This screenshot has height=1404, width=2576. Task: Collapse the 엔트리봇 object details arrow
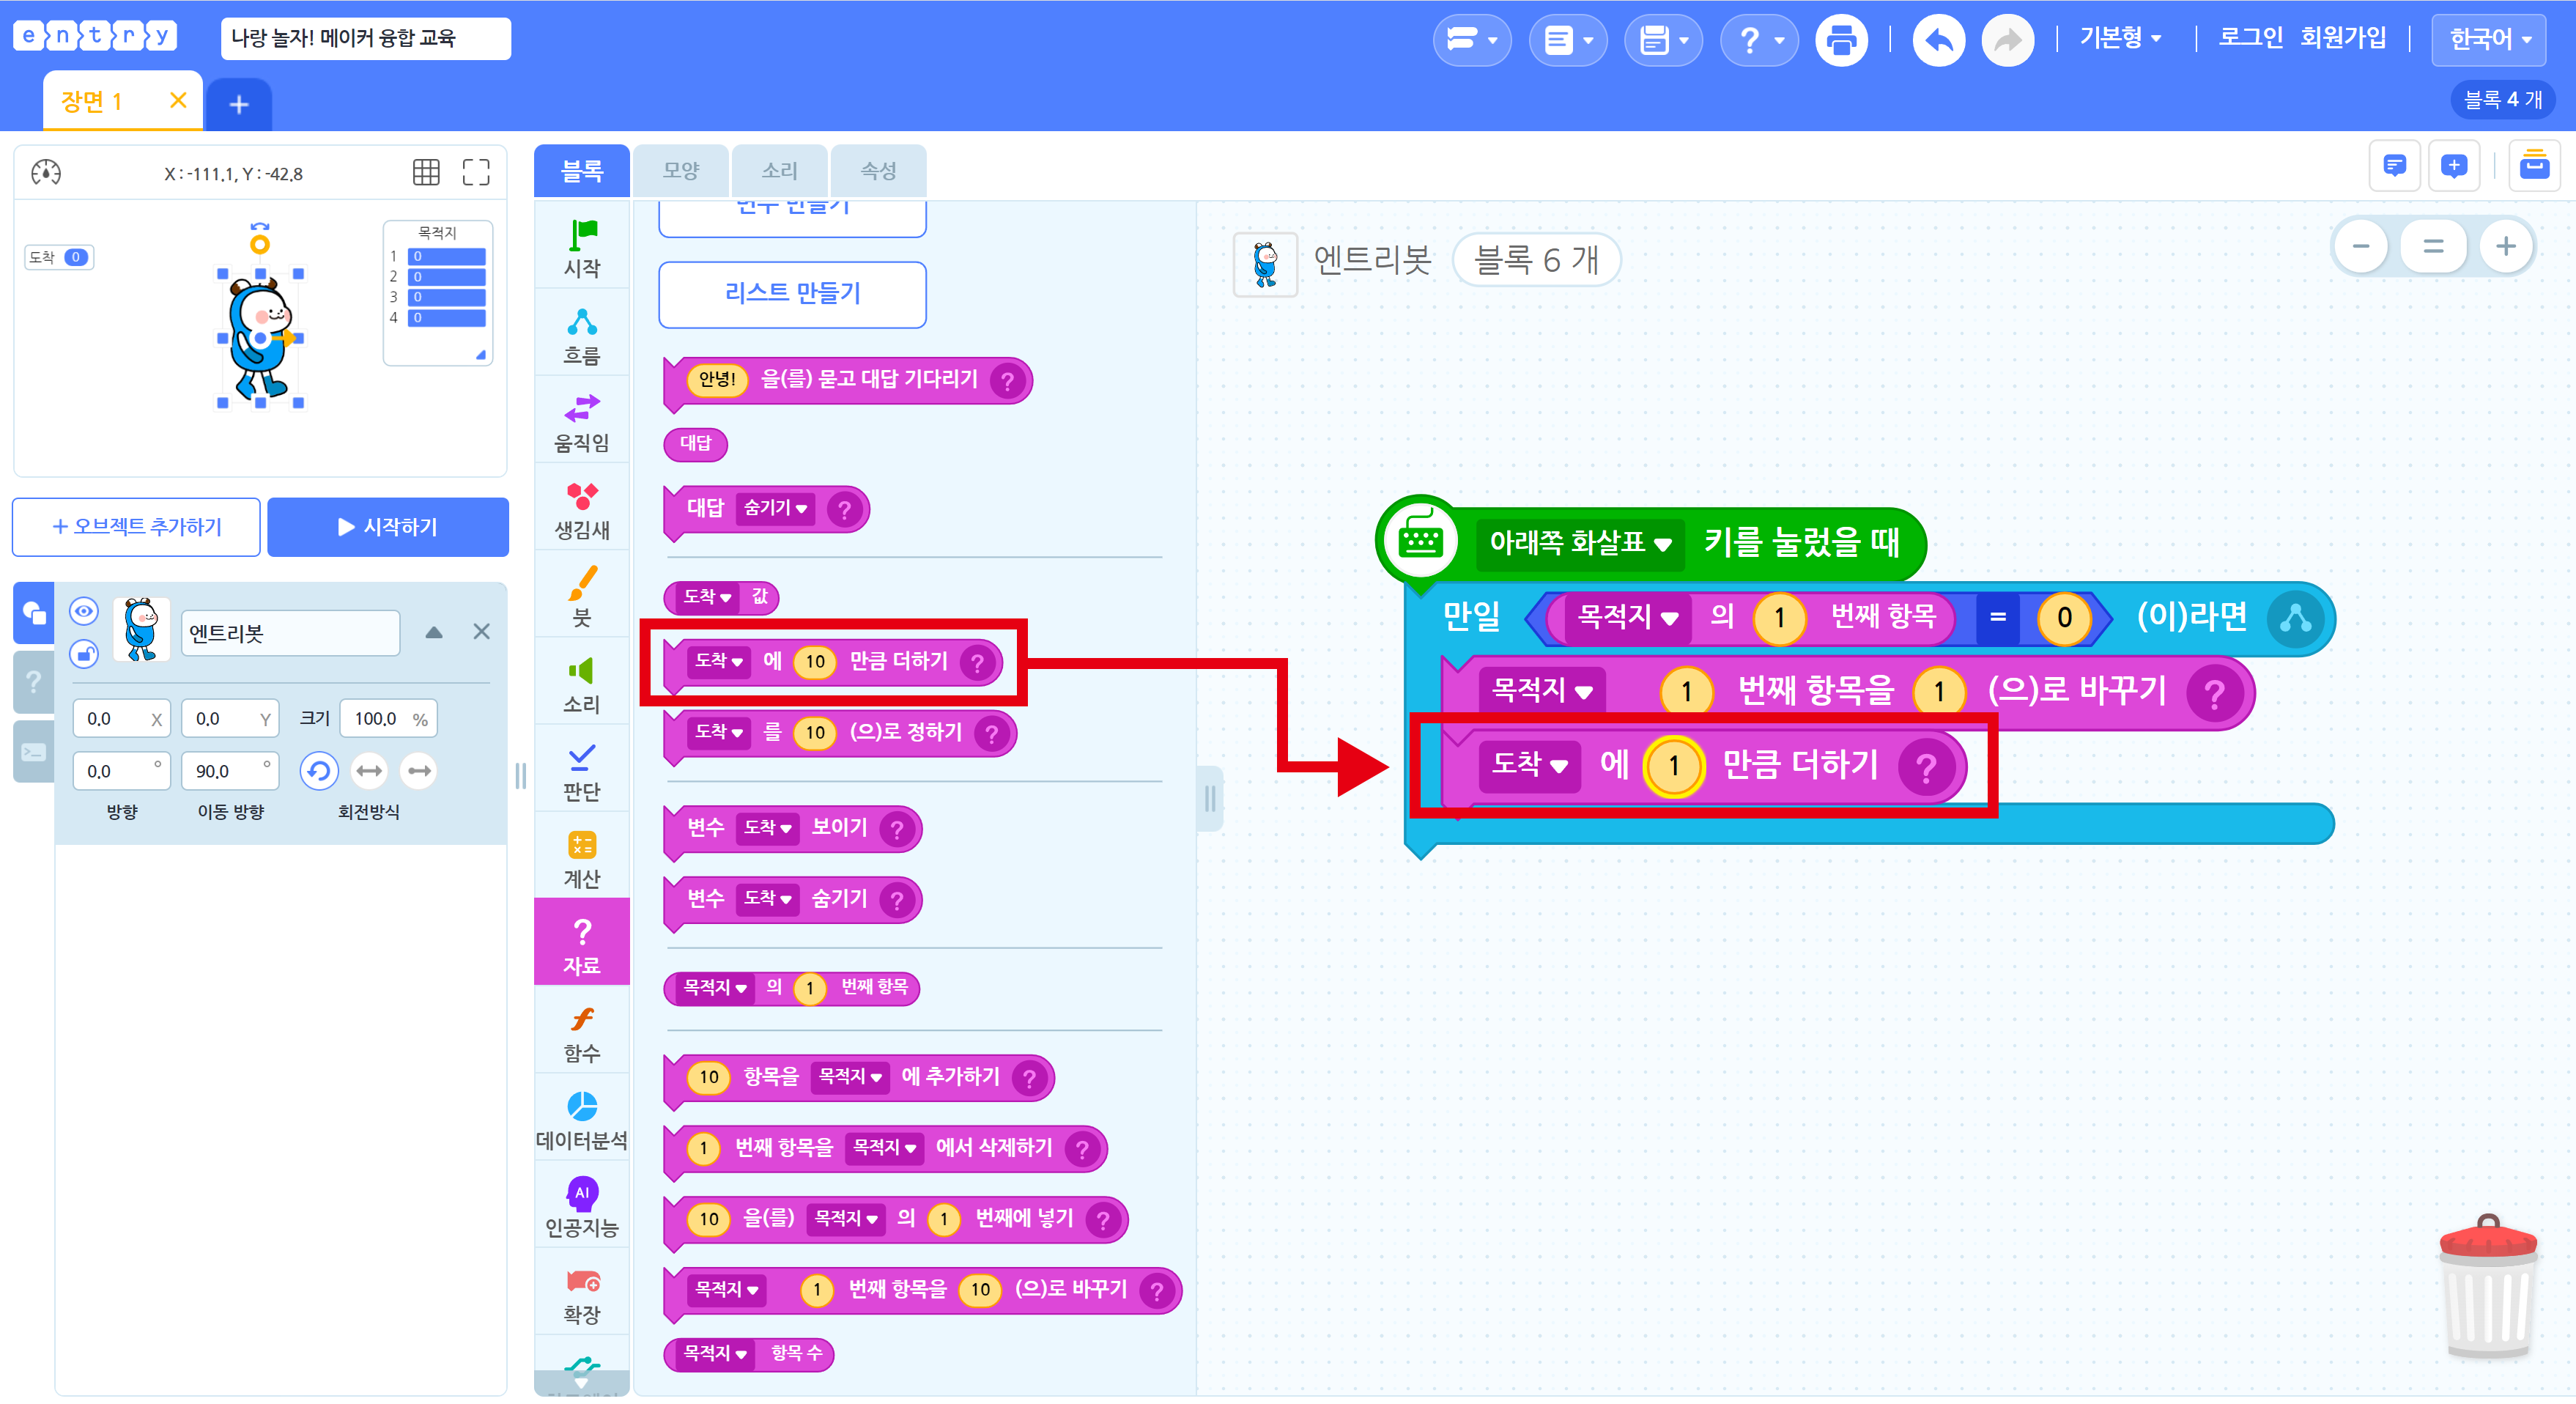pos(433,632)
